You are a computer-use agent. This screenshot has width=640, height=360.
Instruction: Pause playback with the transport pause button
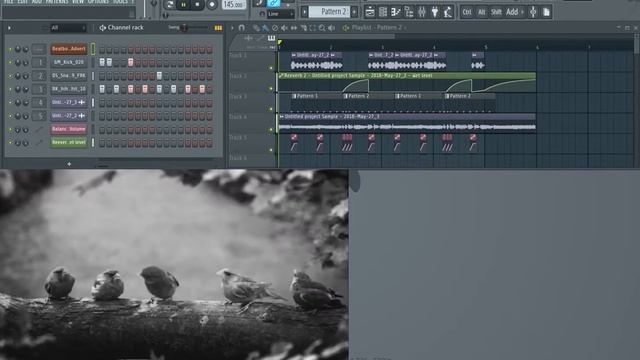click(183, 4)
